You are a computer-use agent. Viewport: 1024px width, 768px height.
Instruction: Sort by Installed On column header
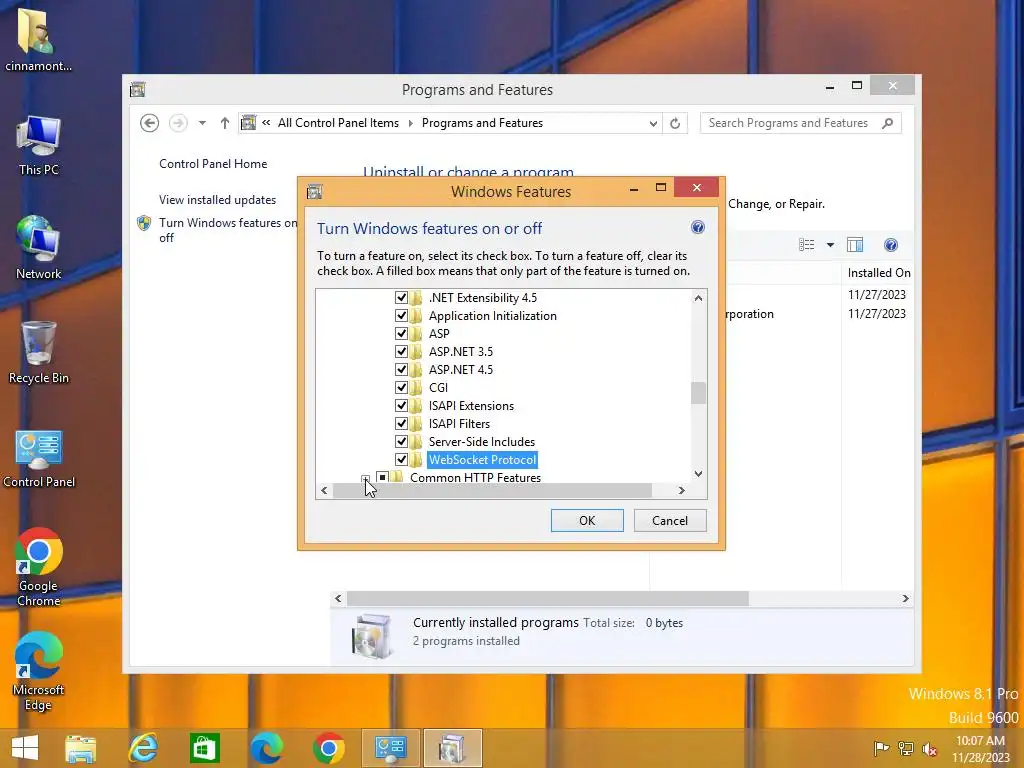coord(878,273)
